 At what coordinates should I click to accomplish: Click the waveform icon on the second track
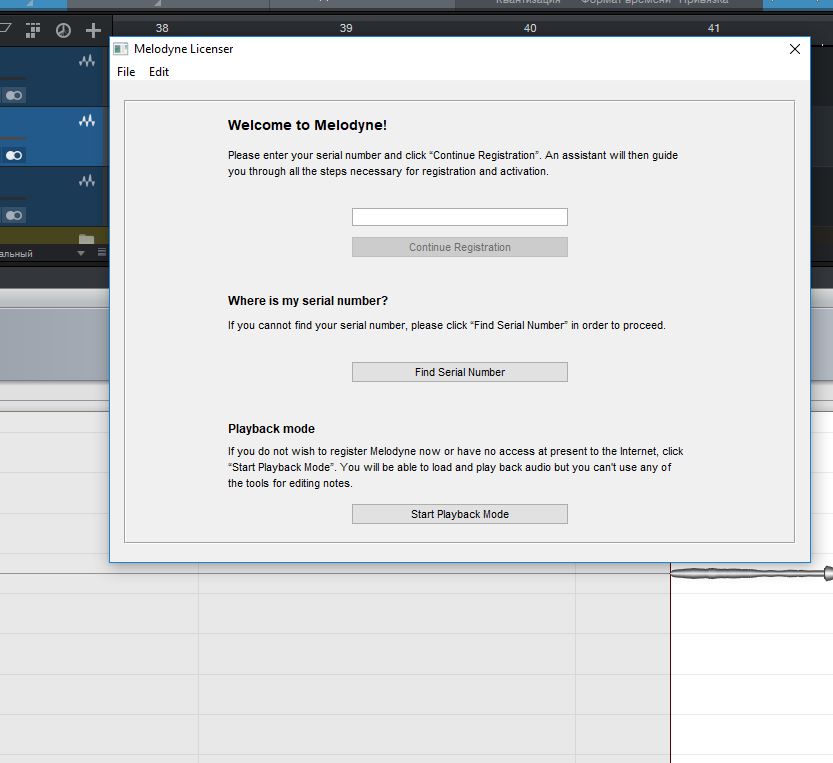87,121
